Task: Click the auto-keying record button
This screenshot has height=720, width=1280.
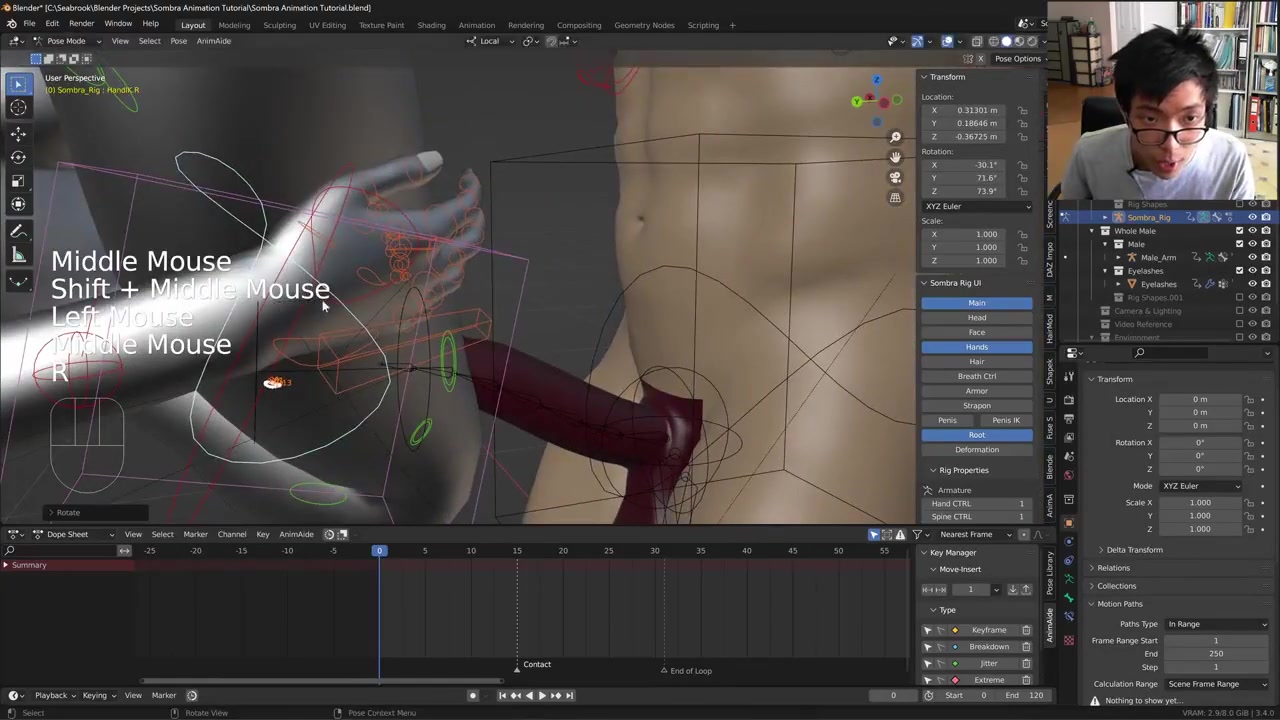Action: coord(473,695)
